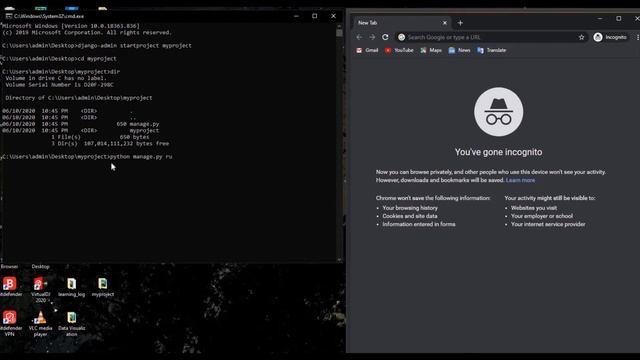Select myproject desktop folder icon
640x360 pixels.
pos(103,287)
